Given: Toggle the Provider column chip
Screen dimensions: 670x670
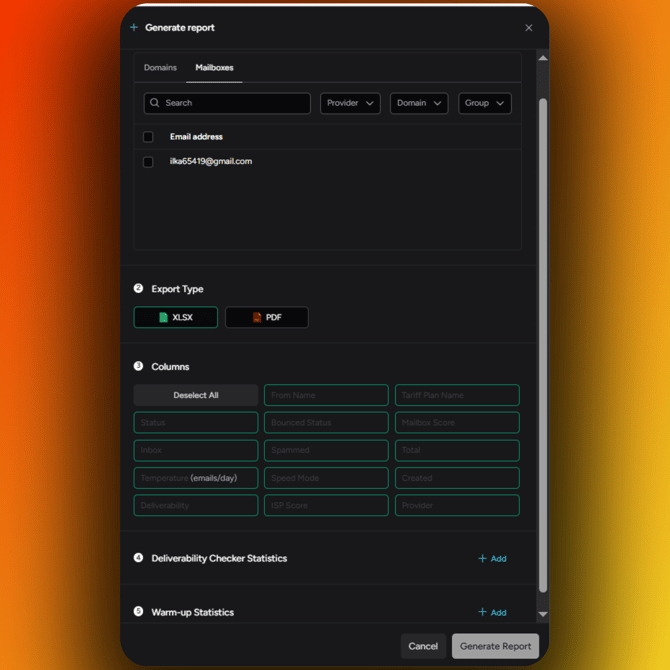Looking at the screenshot, I should [457, 505].
